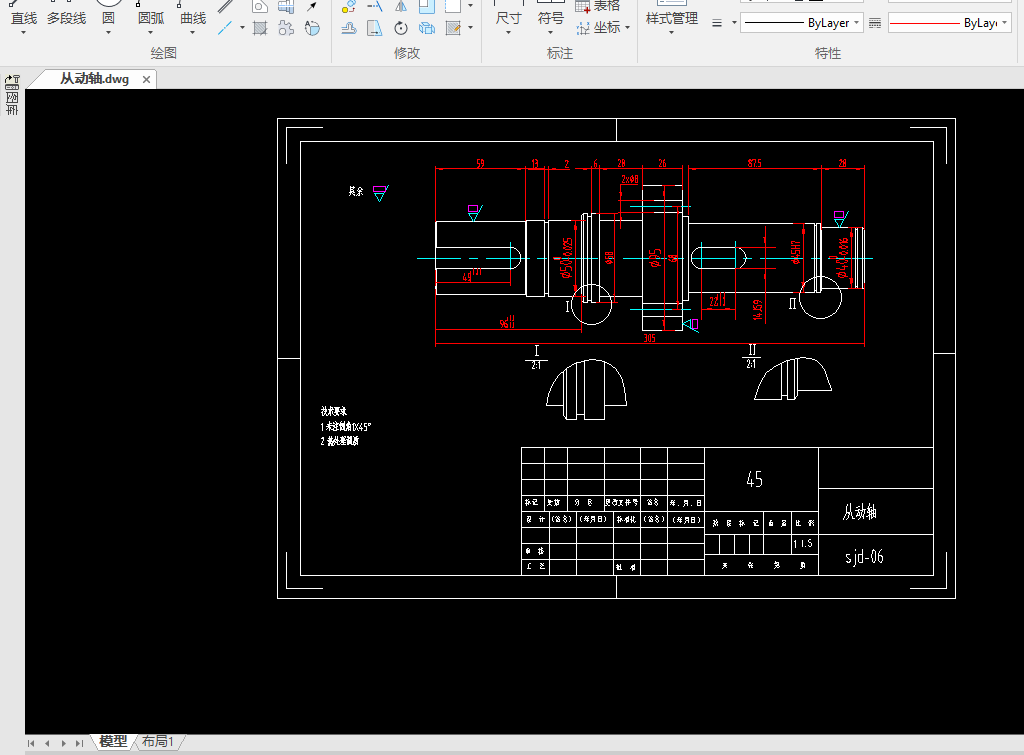Screen dimensions: 1024x755
Task: Click the stretch tool in 修改 panel
Action: 374,28
